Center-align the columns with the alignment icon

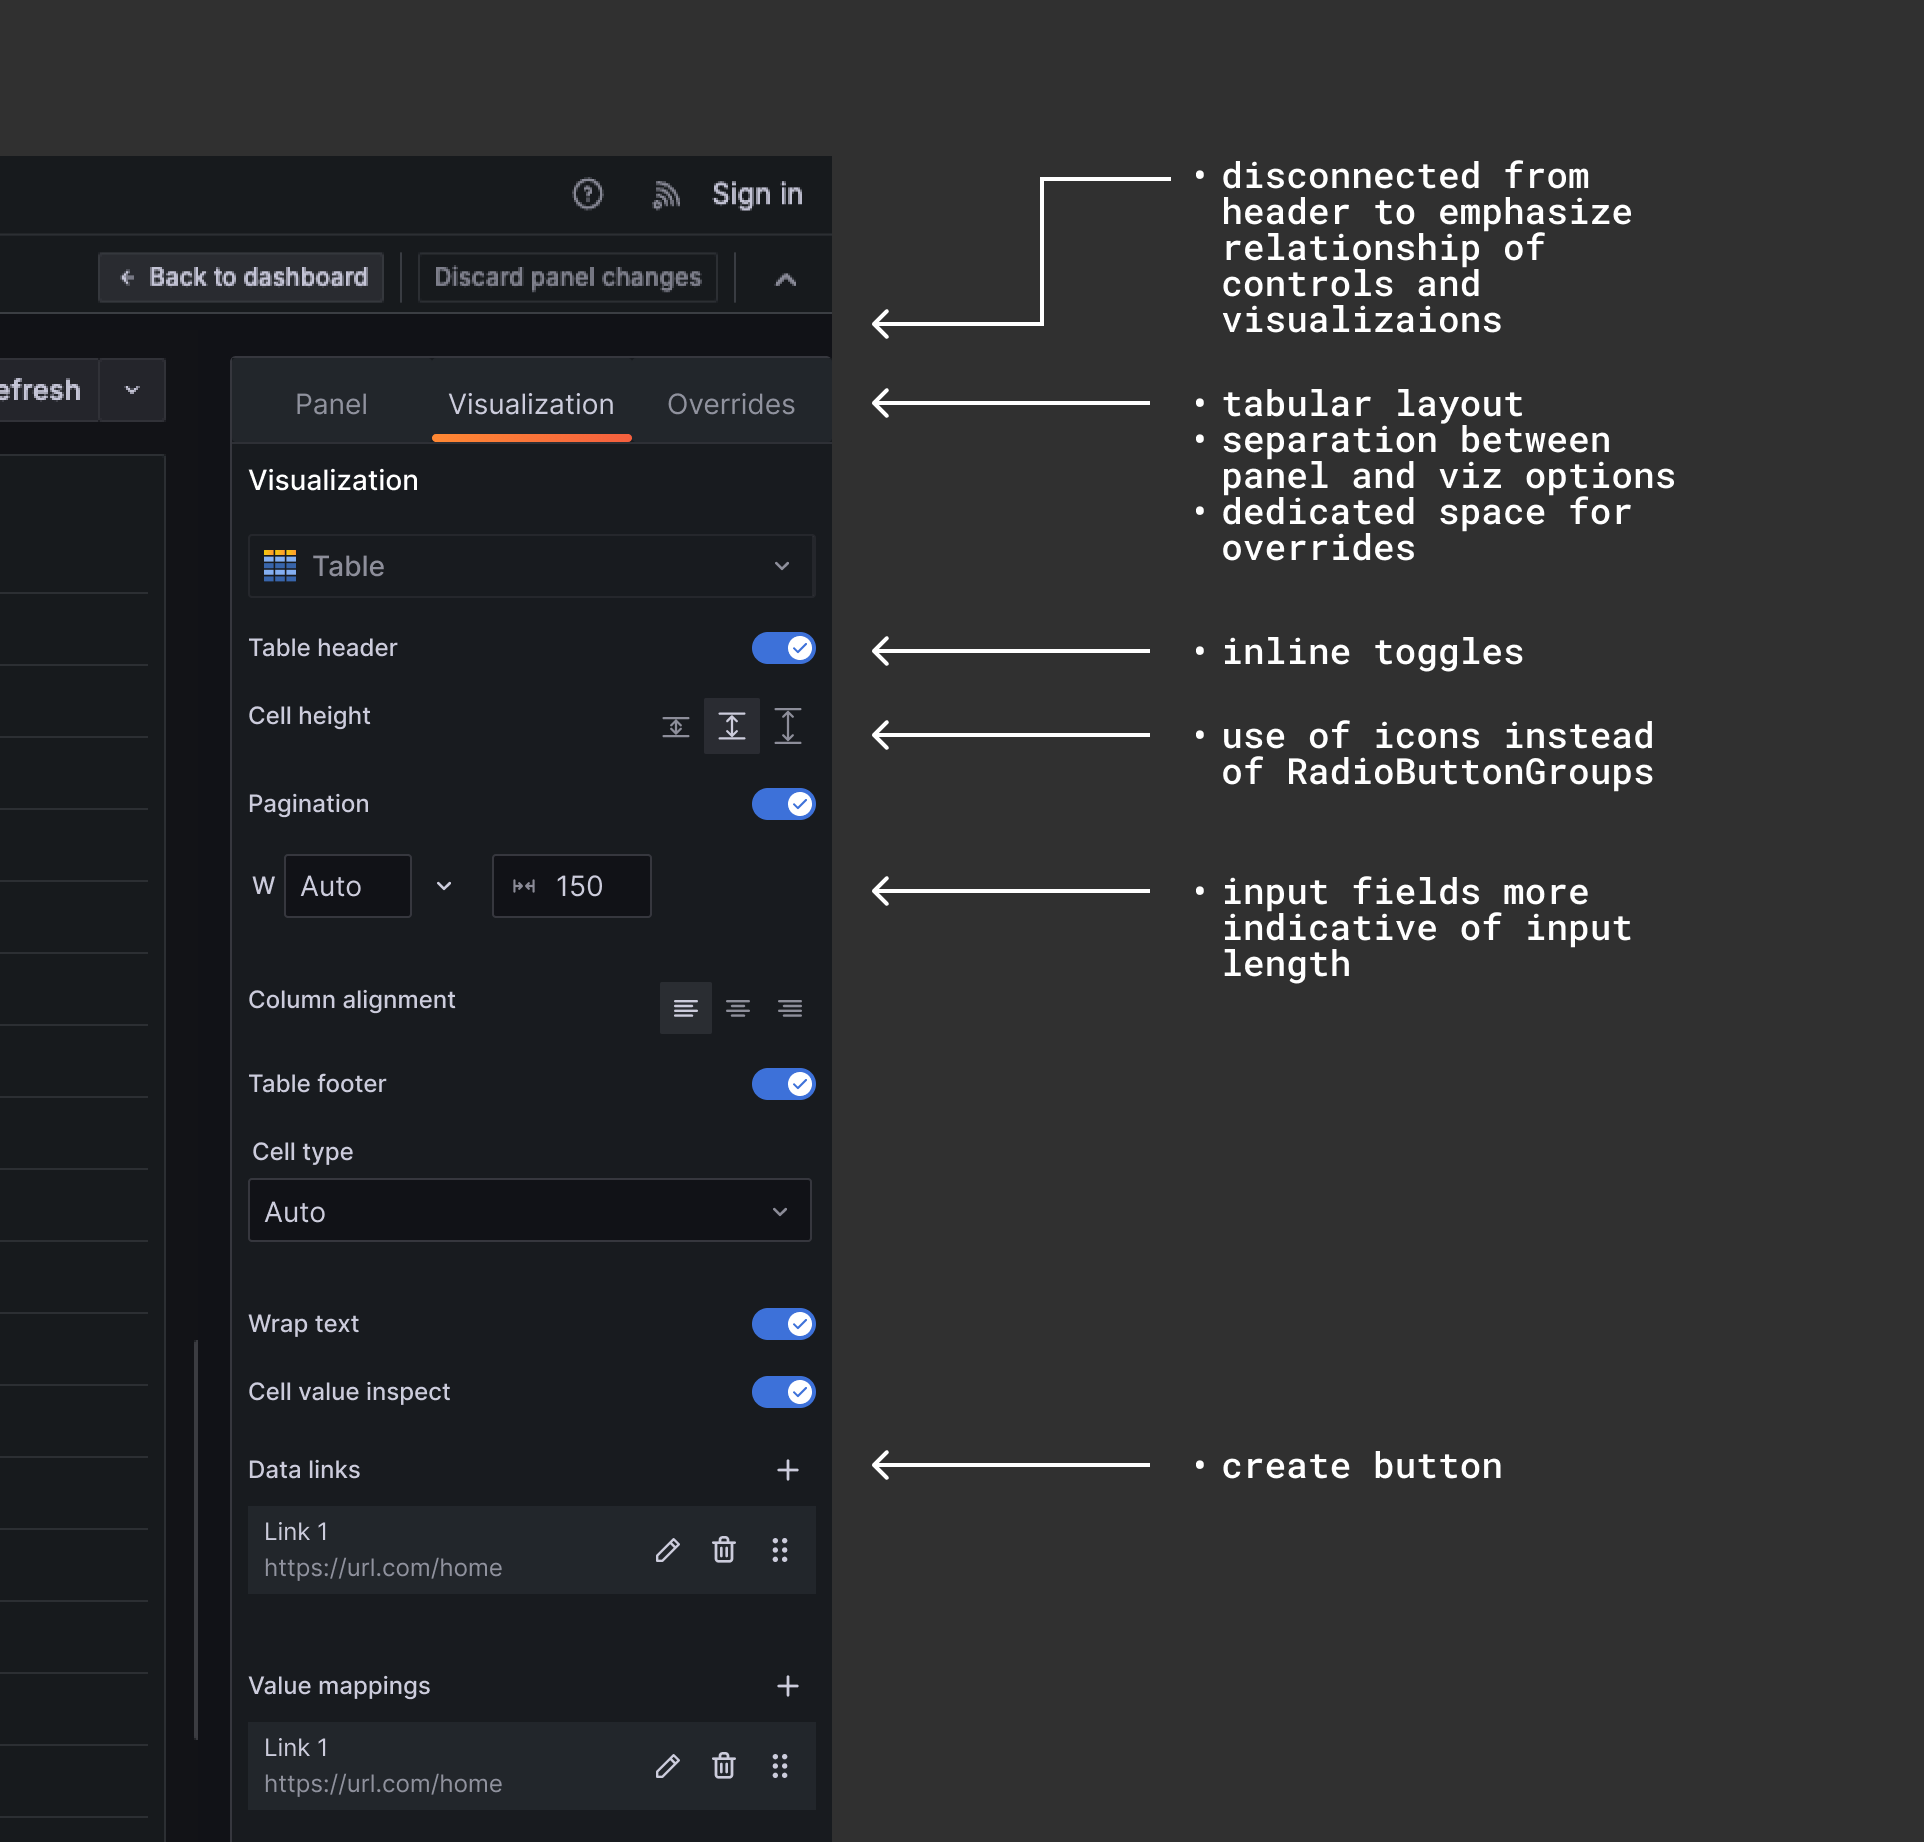[738, 1008]
